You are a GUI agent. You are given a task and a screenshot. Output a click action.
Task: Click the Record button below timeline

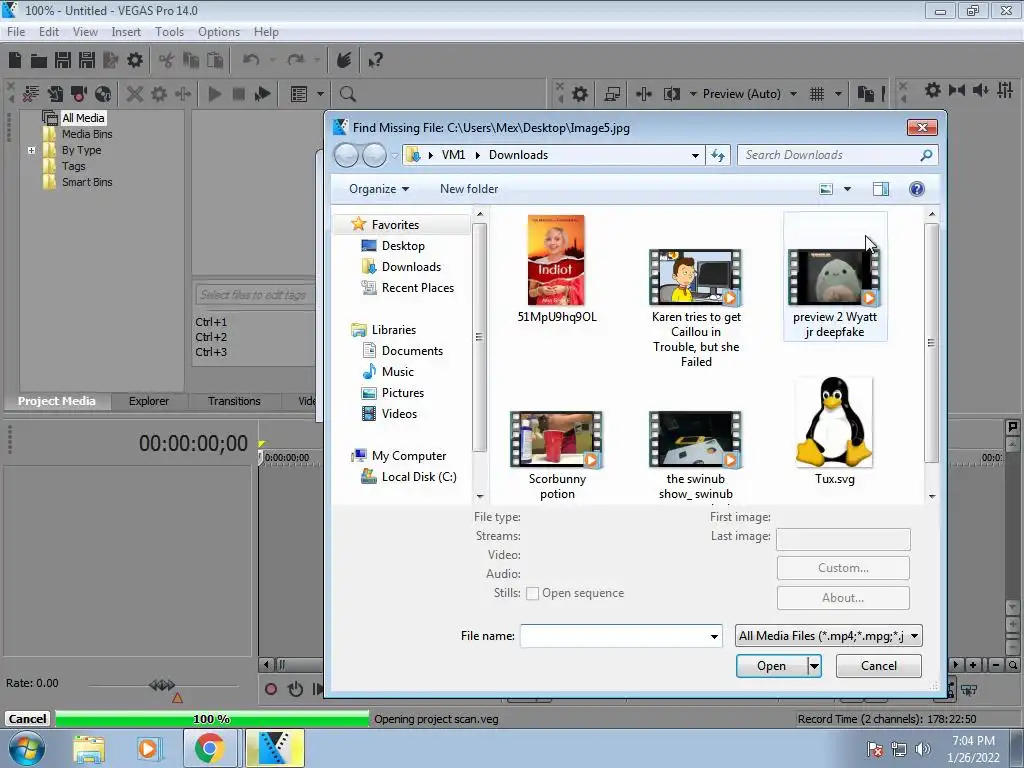(x=270, y=689)
